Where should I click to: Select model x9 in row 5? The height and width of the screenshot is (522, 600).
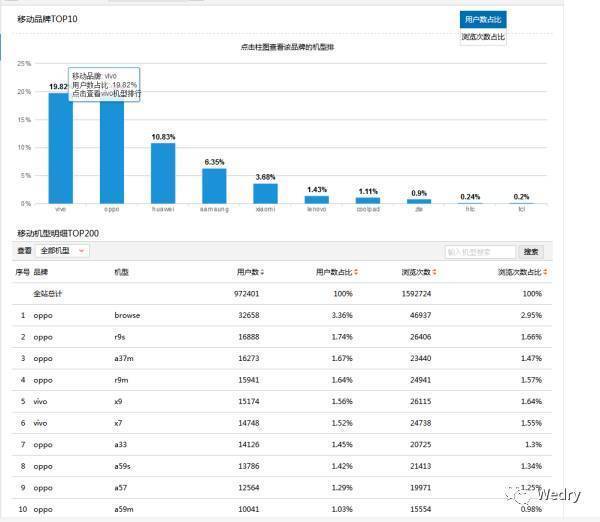pos(118,401)
